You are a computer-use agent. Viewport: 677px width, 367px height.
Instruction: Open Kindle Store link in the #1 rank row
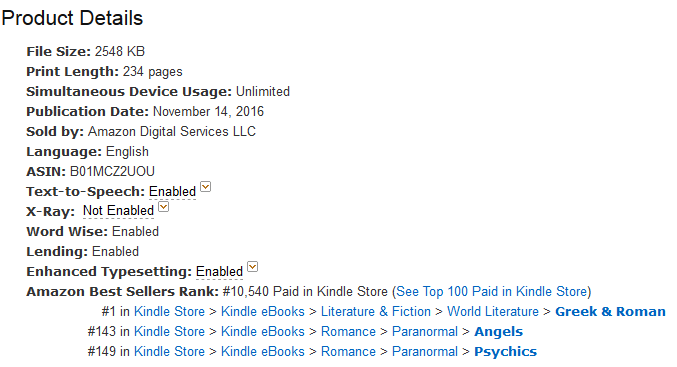169,311
